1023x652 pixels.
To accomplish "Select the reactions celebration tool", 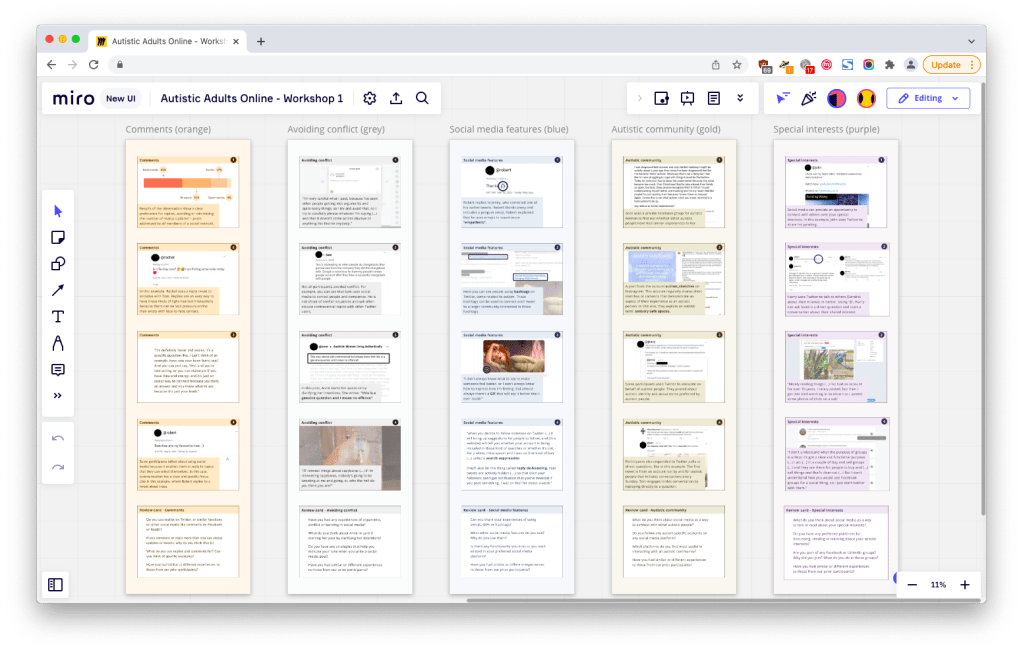I will click(810, 97).
